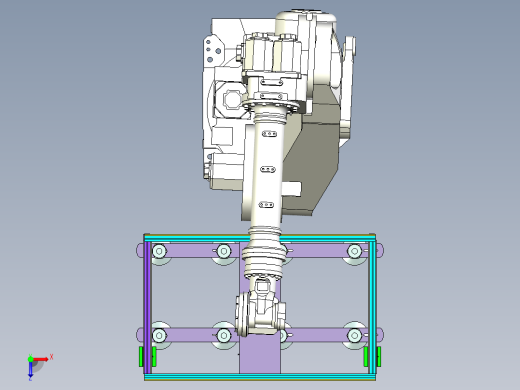
Task: Click the green Y origin dot of the triad
Action: (x=30, y=359)
